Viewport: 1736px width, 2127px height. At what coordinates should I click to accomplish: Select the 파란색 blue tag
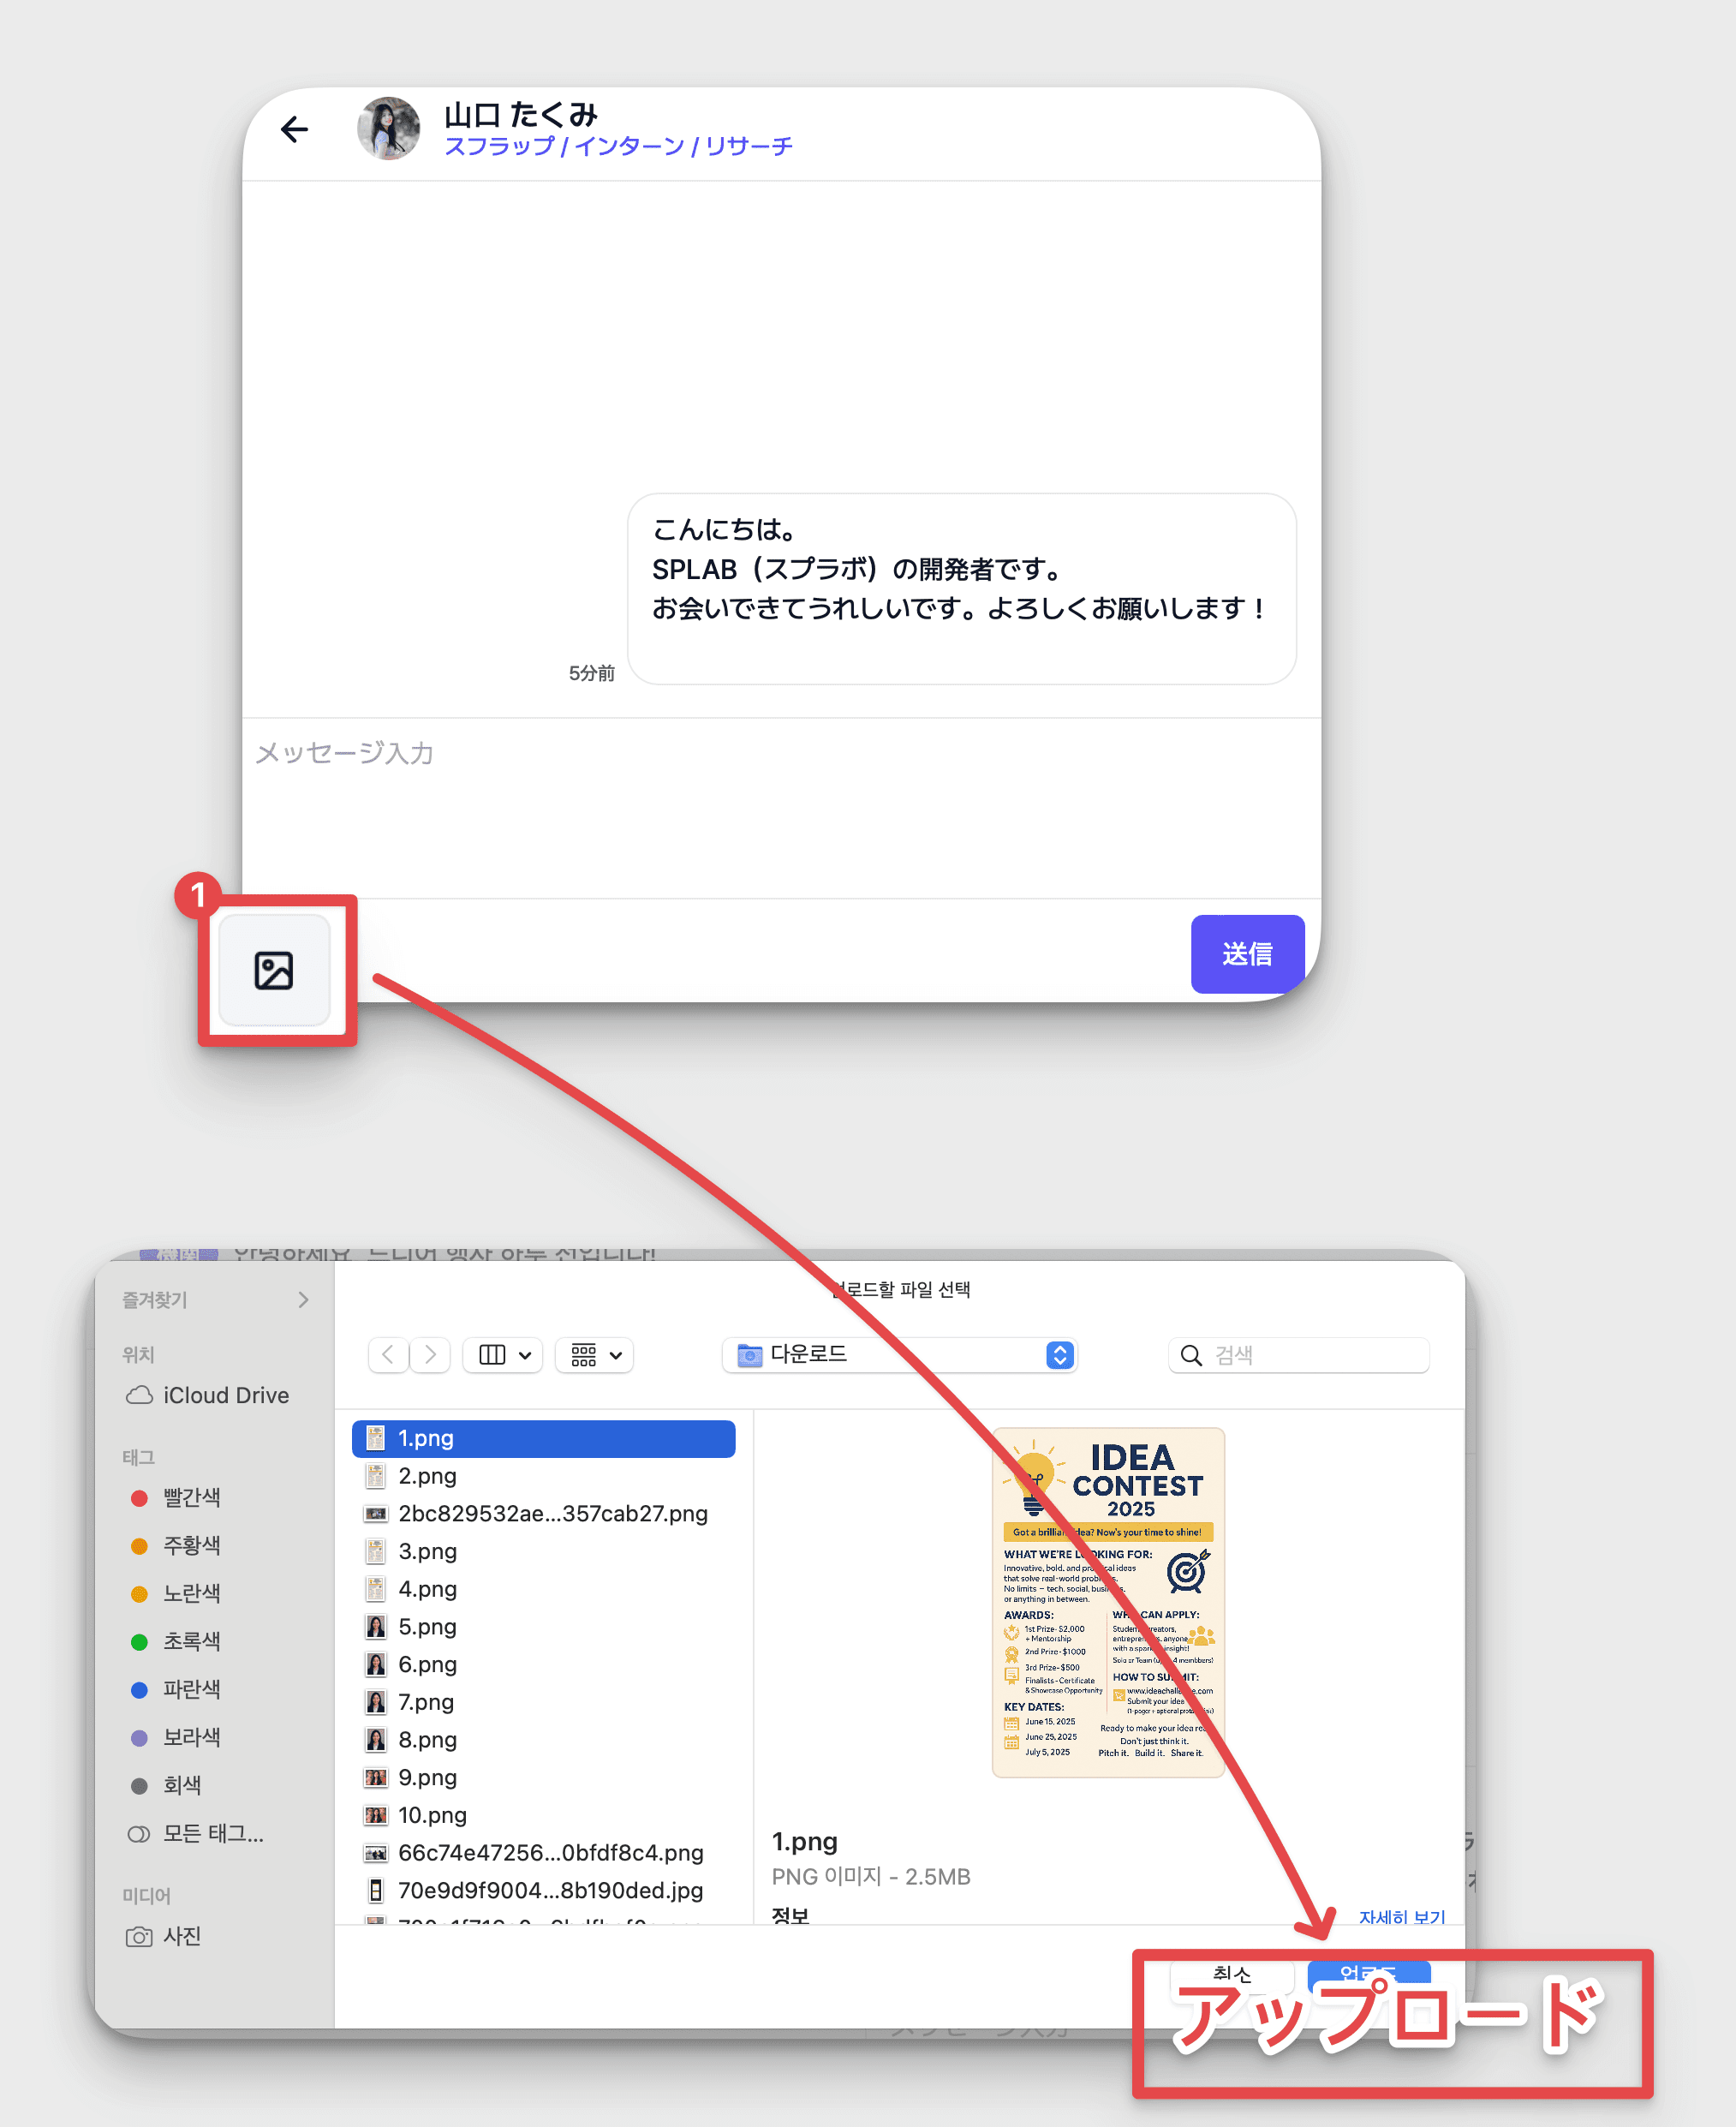click(190, 1689)
